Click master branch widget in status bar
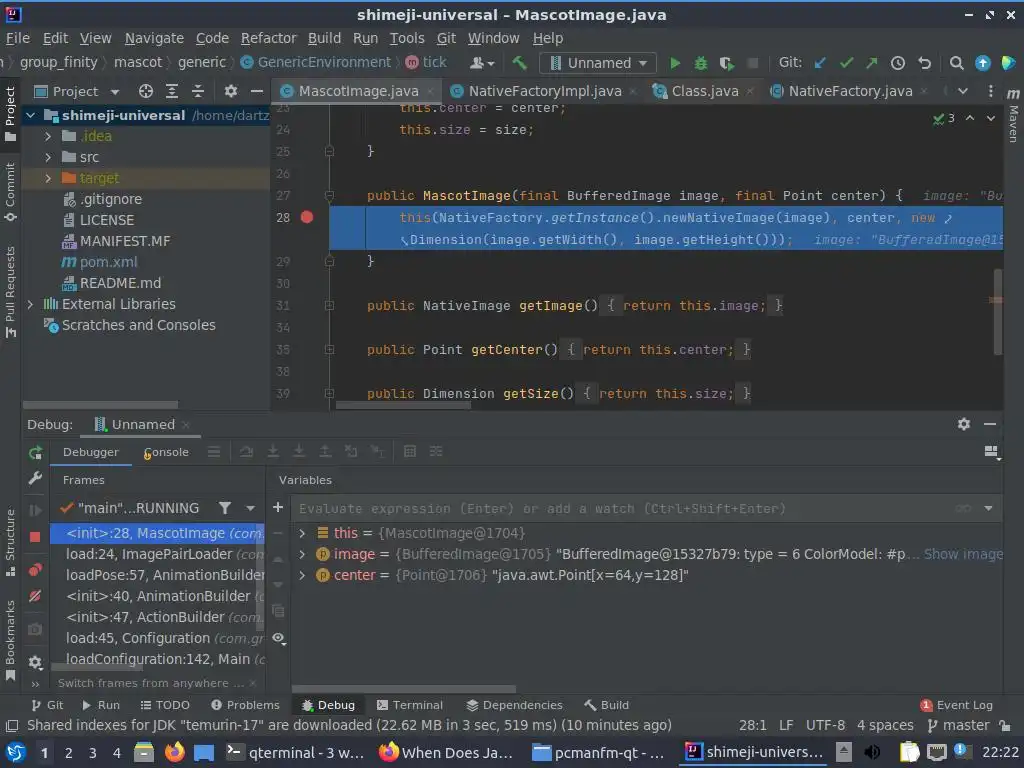 pos(958,725)
